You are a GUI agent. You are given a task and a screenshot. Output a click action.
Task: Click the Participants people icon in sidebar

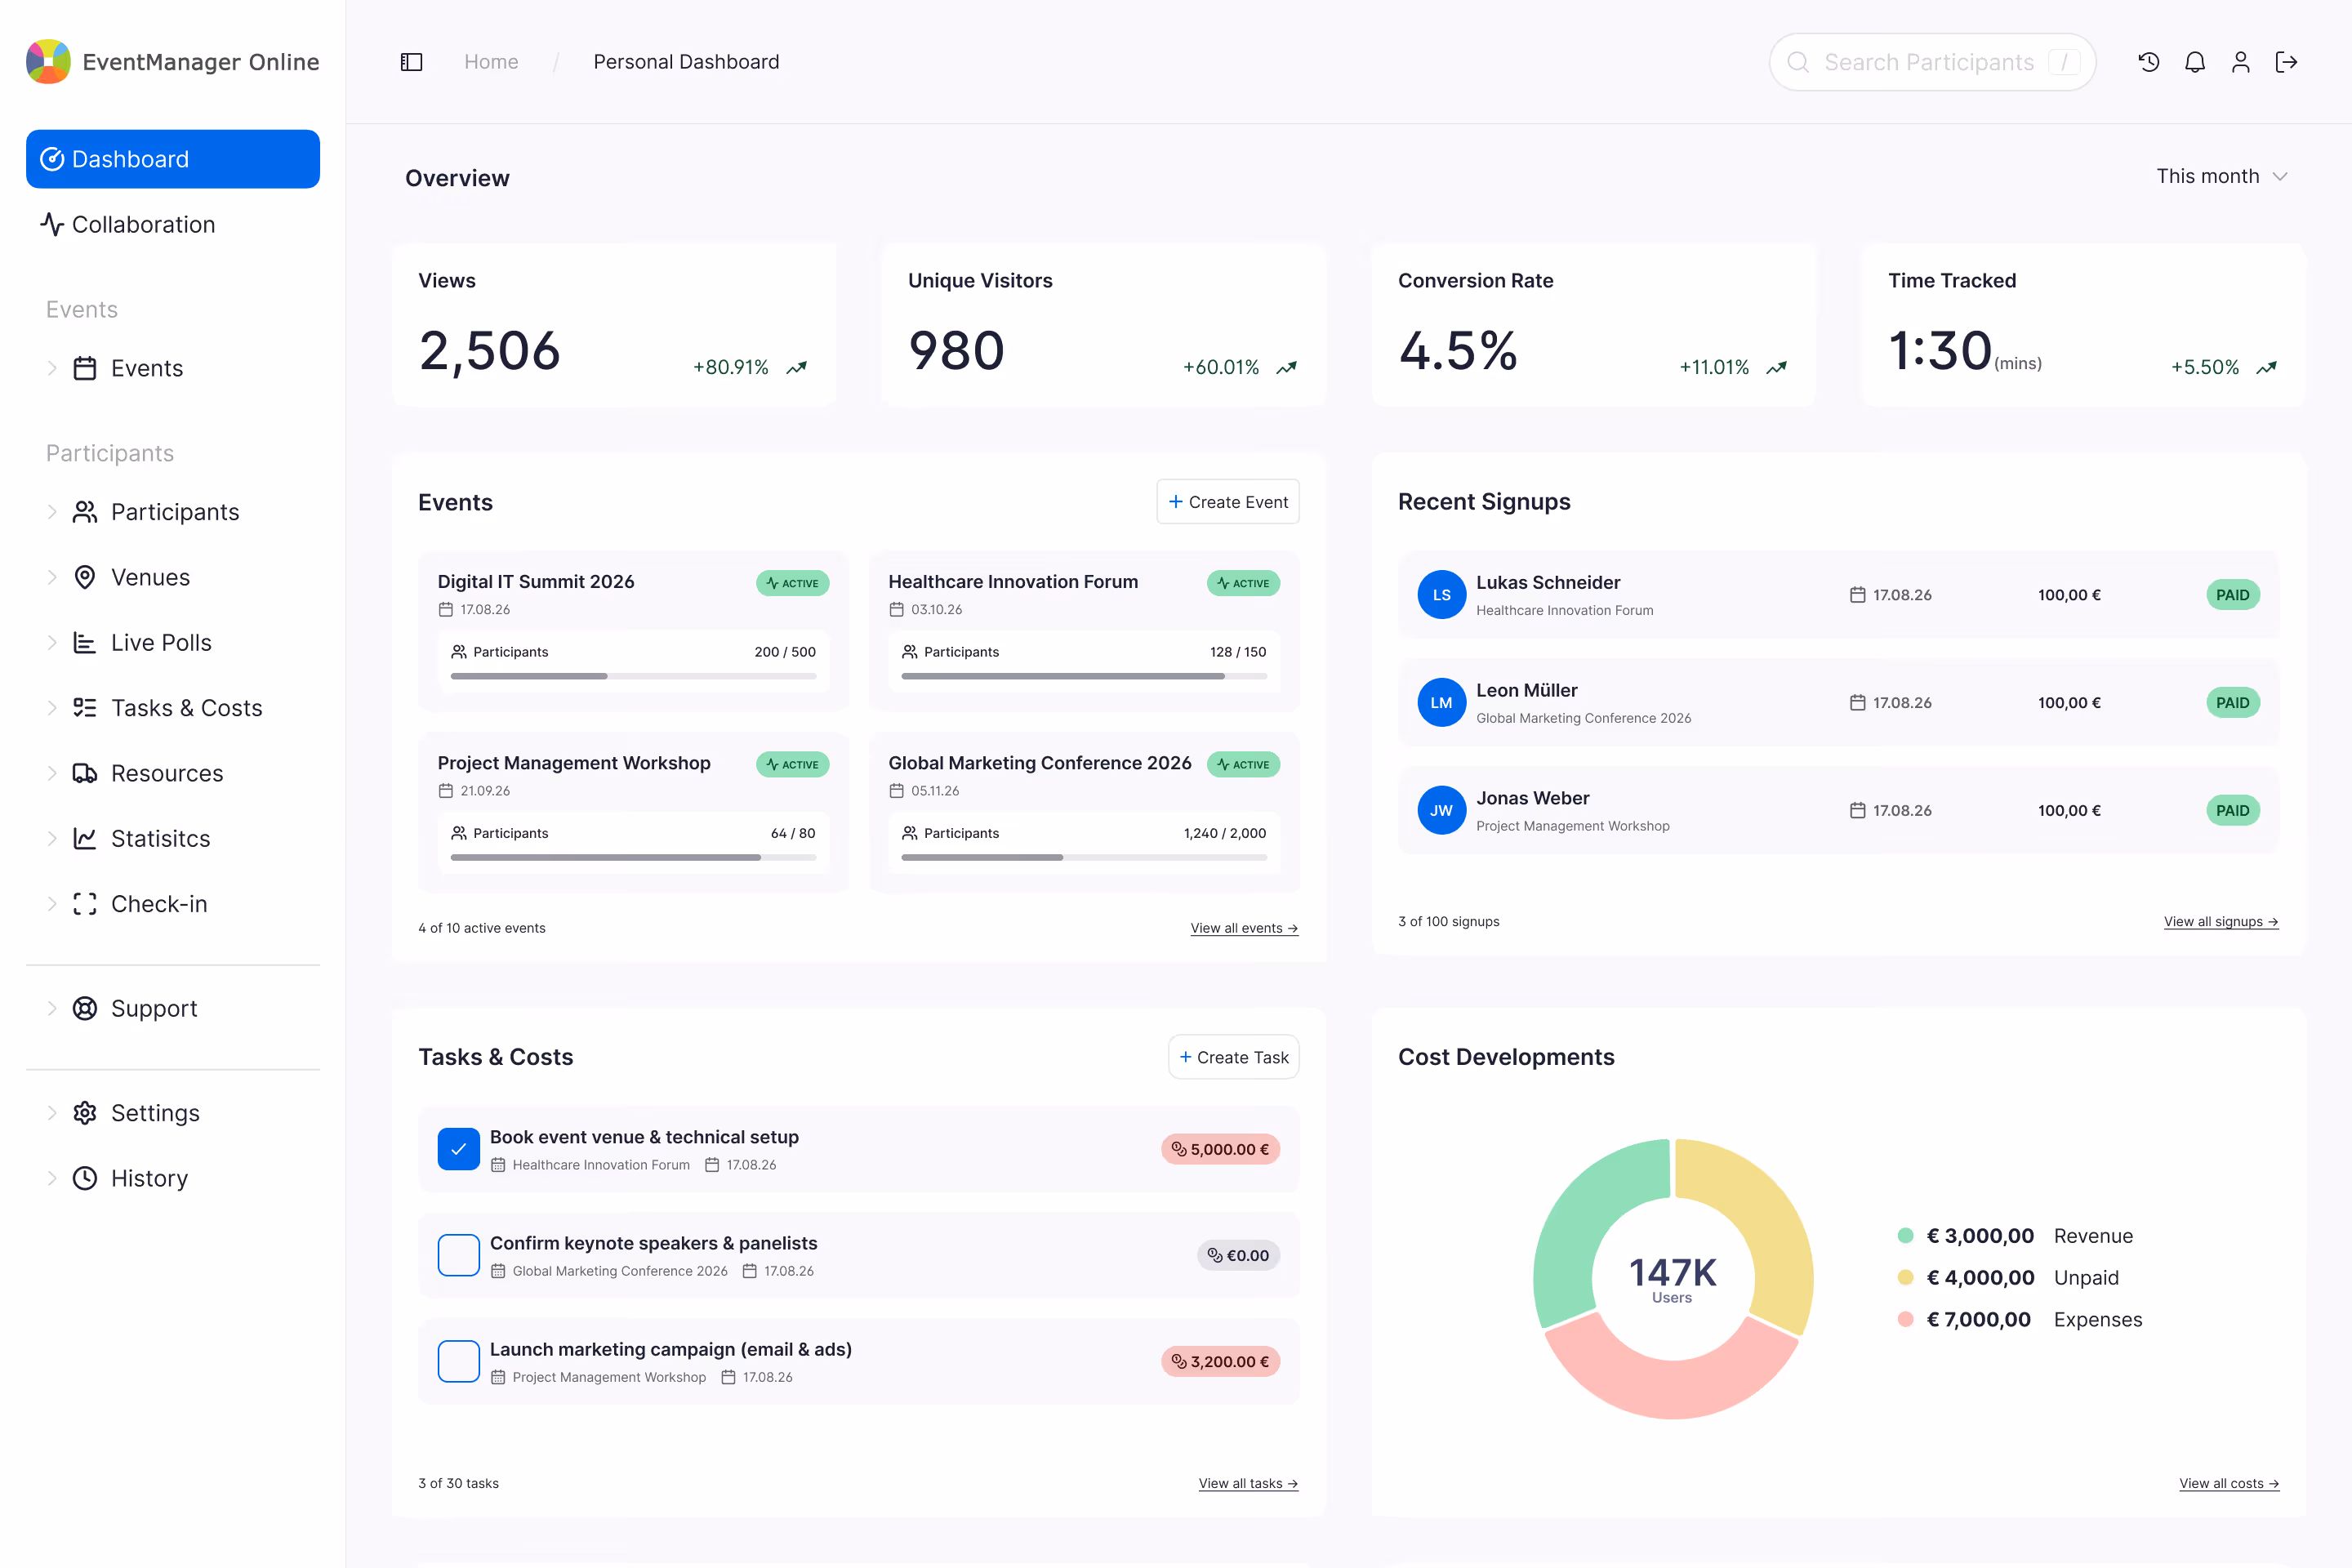pos(85,512)
